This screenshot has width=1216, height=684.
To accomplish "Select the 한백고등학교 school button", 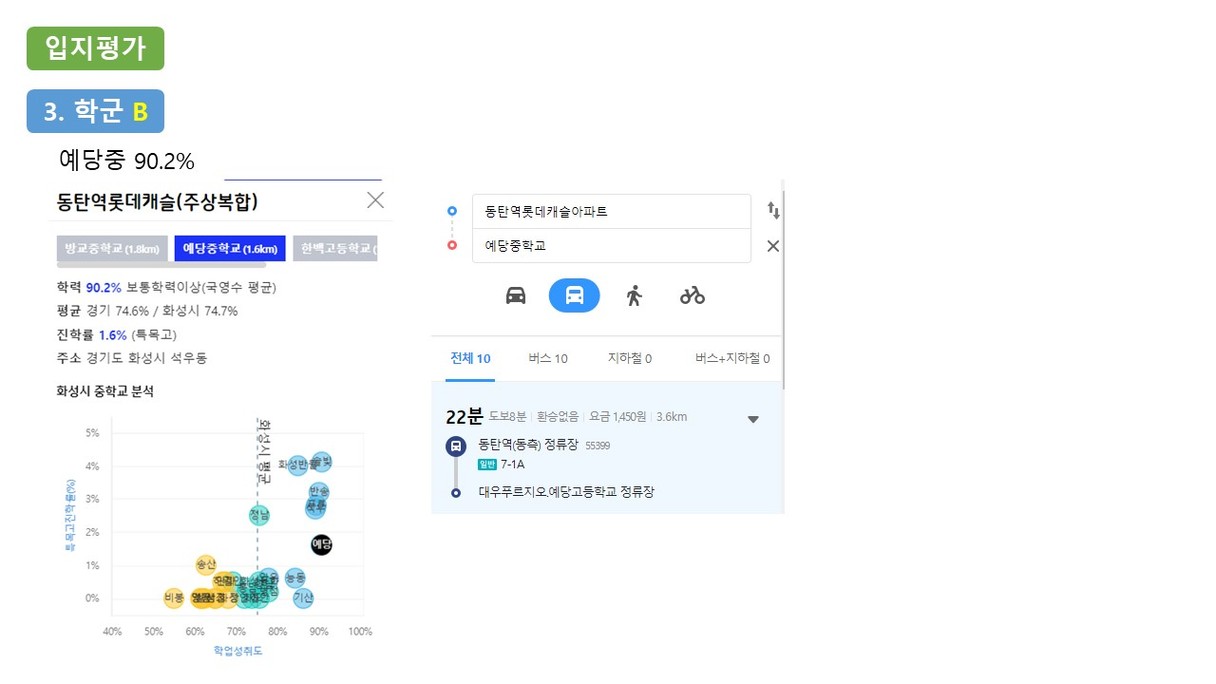I will tap(335, 248).
